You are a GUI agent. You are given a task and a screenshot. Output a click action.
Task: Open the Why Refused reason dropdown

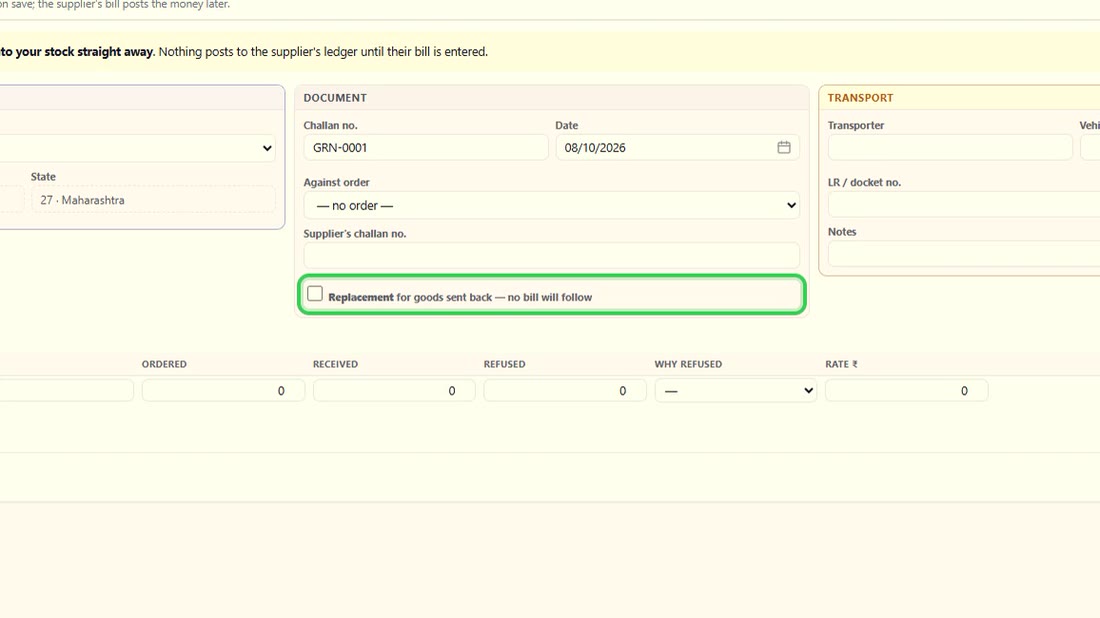[735, 391]
